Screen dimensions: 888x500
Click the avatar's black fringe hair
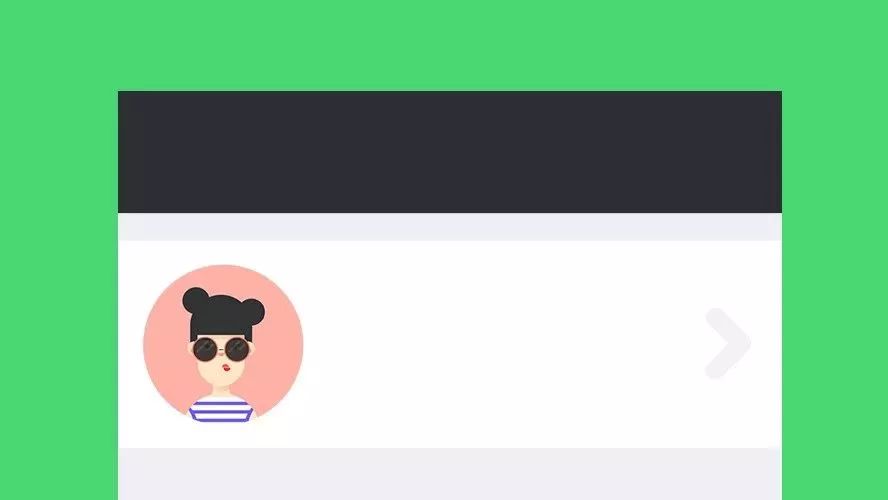[221, 321]
